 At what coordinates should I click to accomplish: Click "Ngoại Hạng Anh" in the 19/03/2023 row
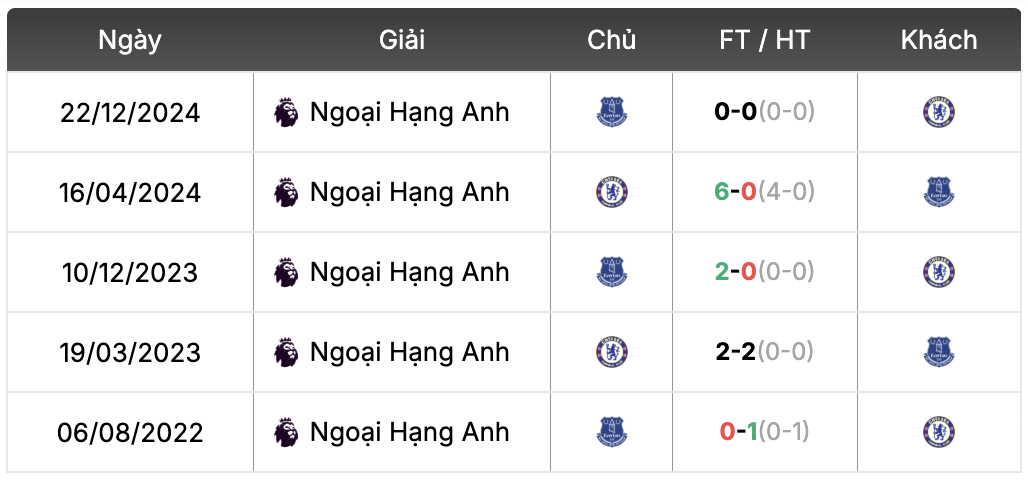pyautogui.click(x=409, y=352)
